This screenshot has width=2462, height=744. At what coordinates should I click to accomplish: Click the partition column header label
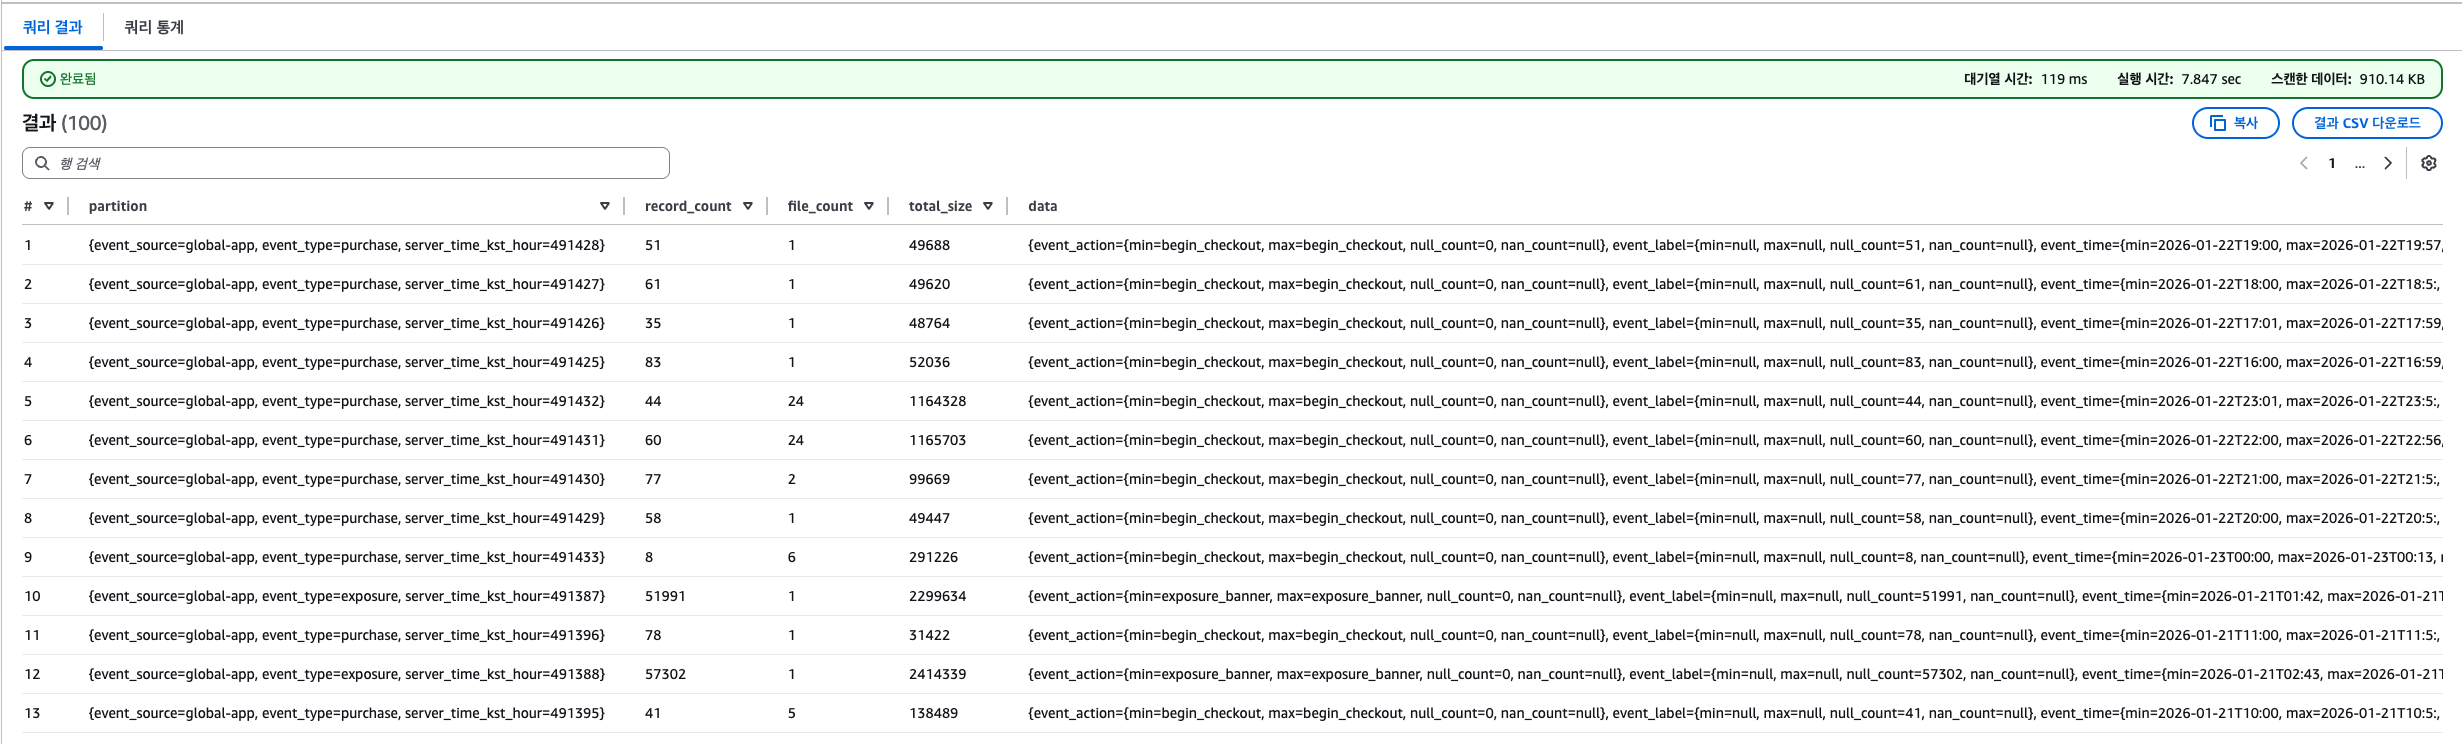(x=118, y=206)
